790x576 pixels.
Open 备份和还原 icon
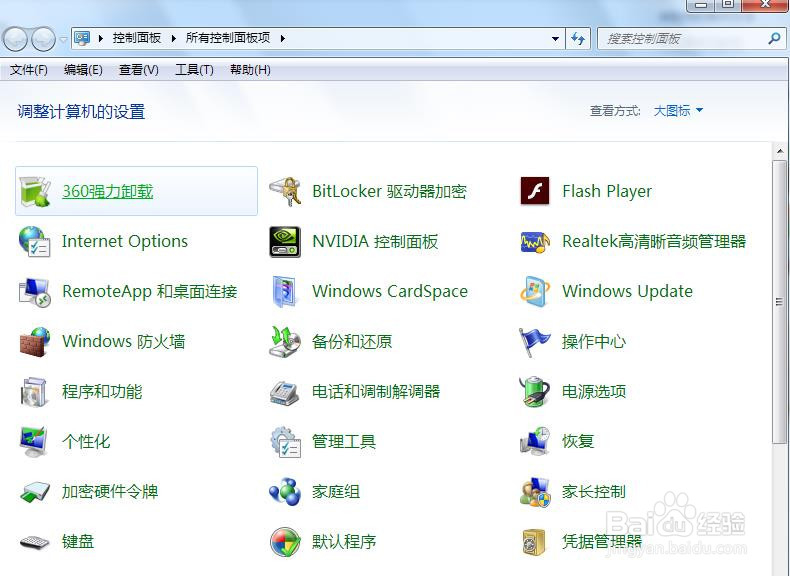(x=285, y=342)
